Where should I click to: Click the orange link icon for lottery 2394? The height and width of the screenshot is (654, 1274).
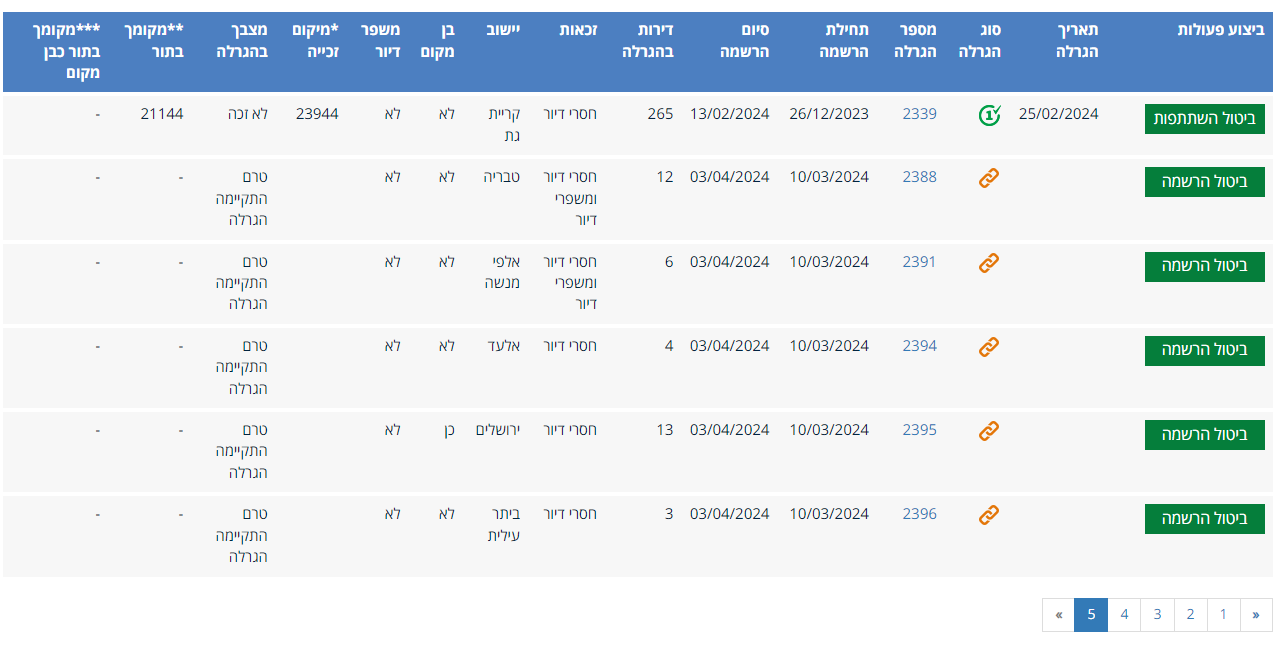(x=989, y=347)
